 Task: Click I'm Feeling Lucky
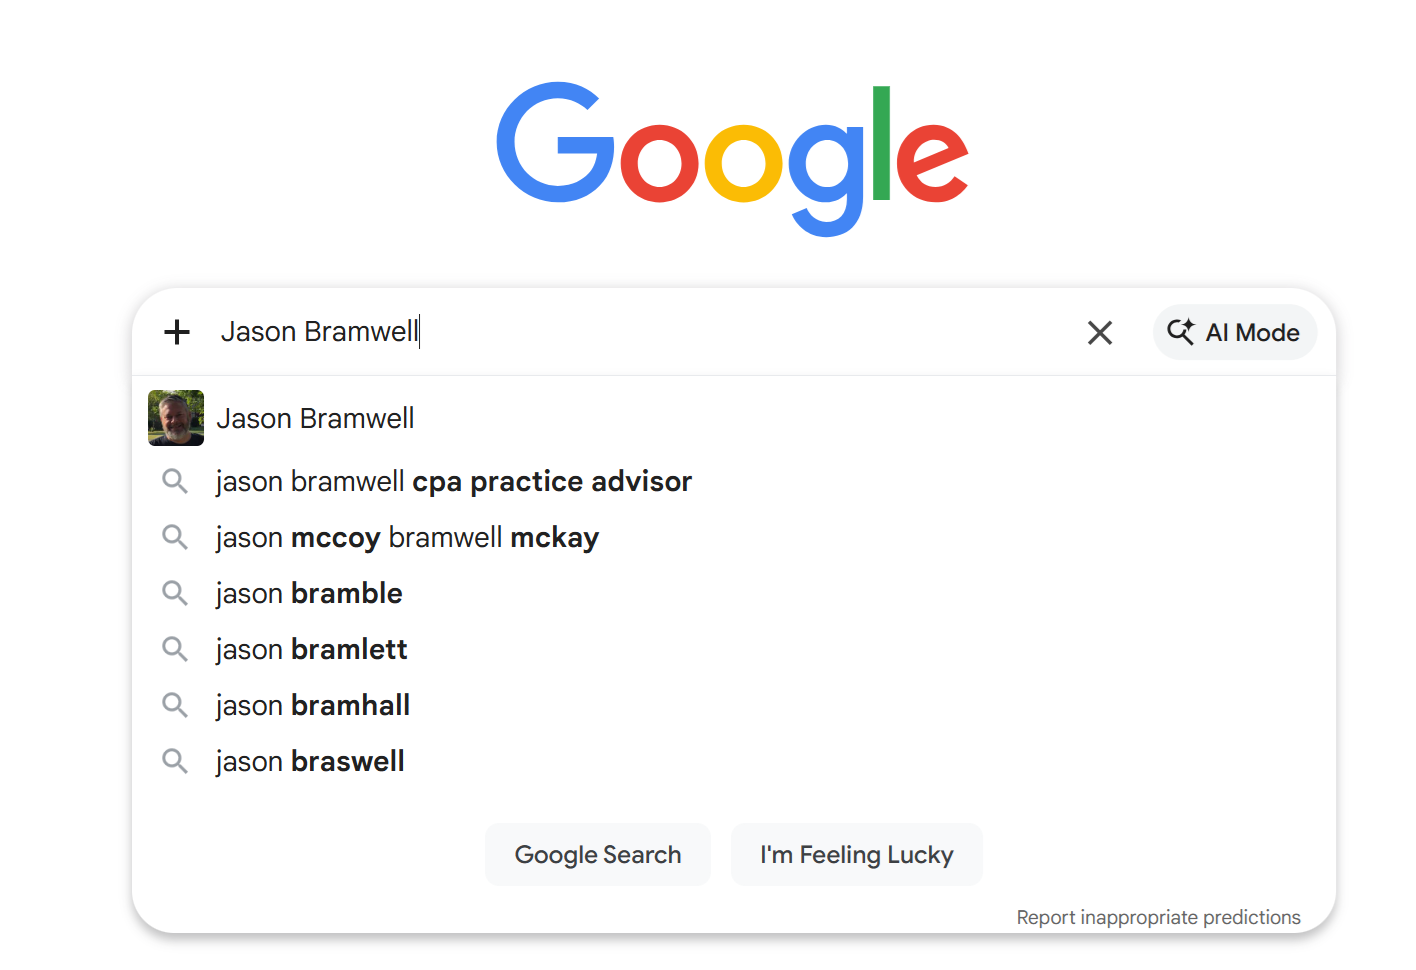856,854
